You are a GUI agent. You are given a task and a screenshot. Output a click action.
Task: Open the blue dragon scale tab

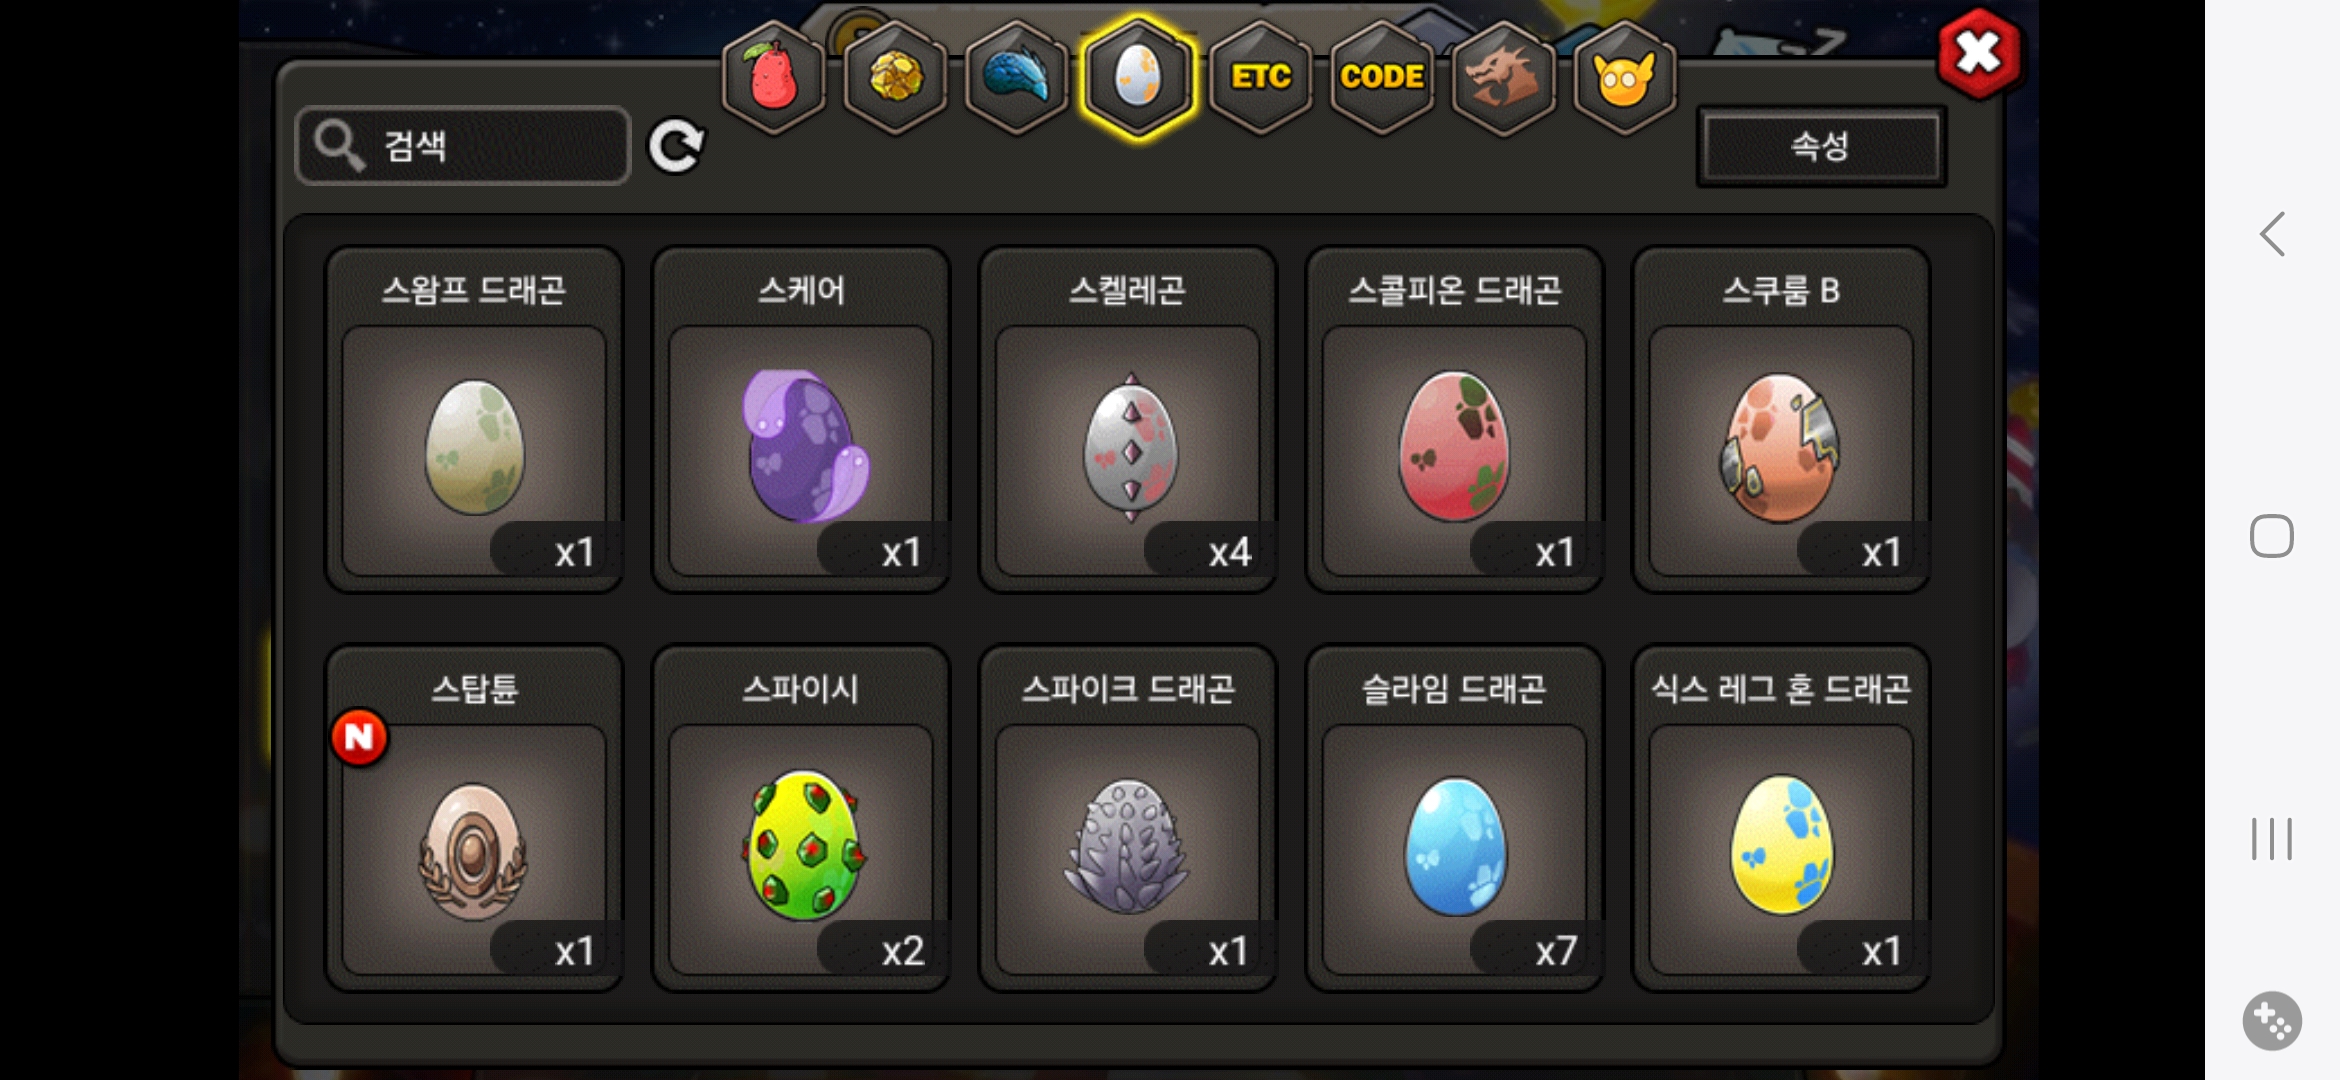1016,78
